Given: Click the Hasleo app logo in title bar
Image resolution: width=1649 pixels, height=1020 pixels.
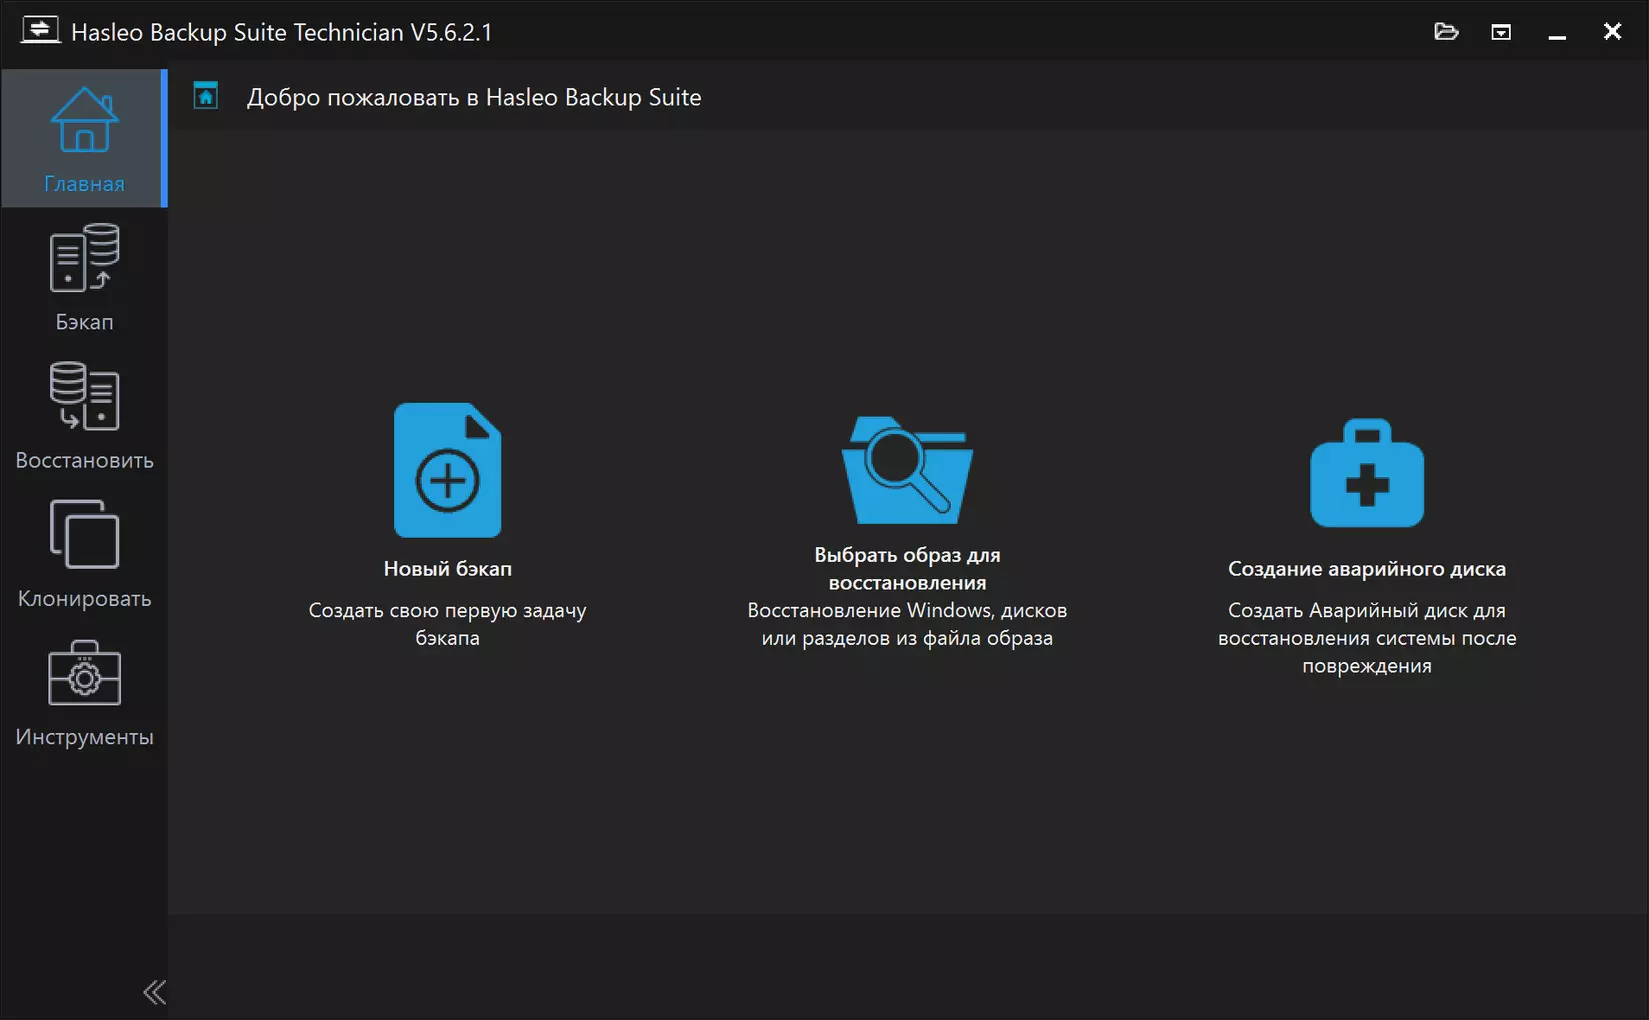Looking at the screenshot, I should [x=40, y=30].
